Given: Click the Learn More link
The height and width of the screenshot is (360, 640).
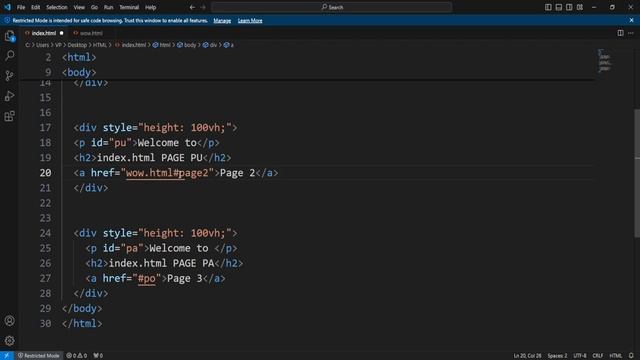Looking at the screenshot, I should (250, 20).
